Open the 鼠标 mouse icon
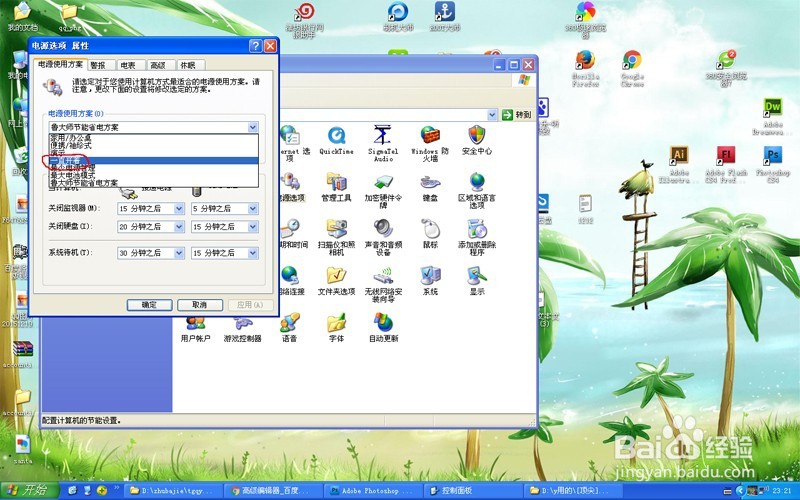 [430, 234]
